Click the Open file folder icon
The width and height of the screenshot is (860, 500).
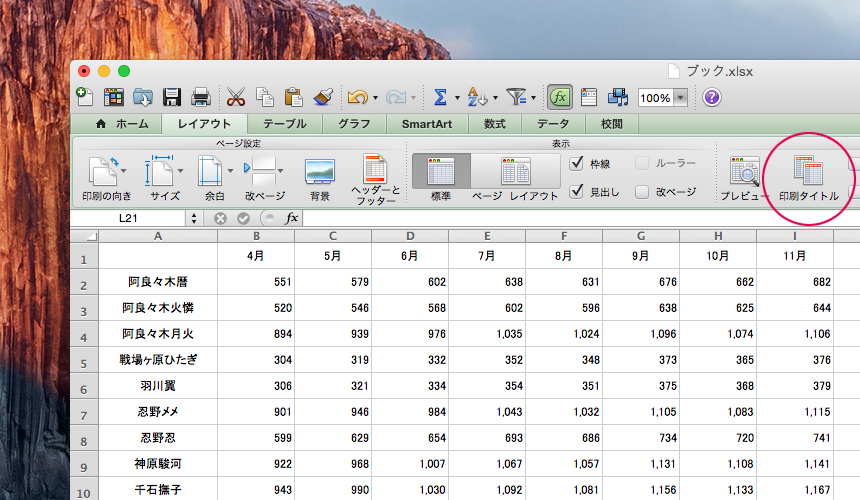pyautogui.click(x=143, y=97)
